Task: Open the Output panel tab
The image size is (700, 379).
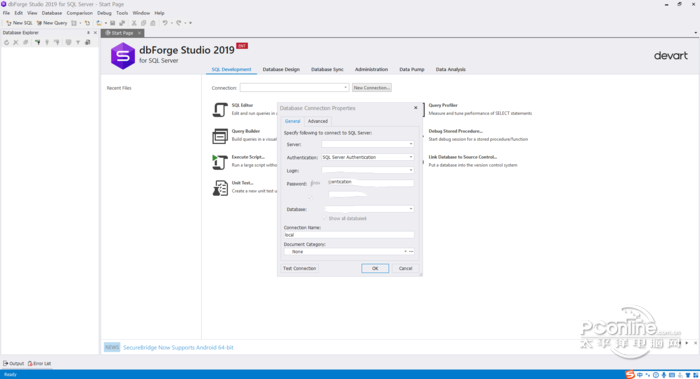Action: pos(13,363)
